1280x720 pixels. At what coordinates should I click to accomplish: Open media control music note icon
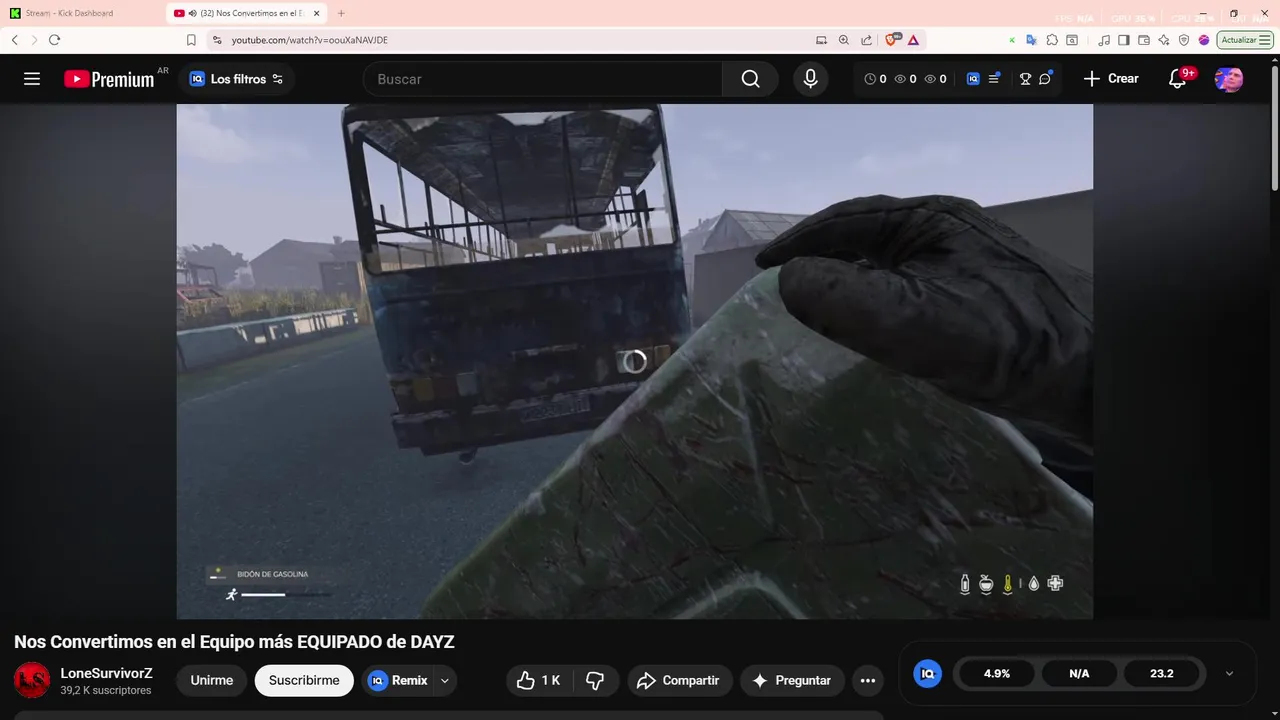(x=1104, y=40)
